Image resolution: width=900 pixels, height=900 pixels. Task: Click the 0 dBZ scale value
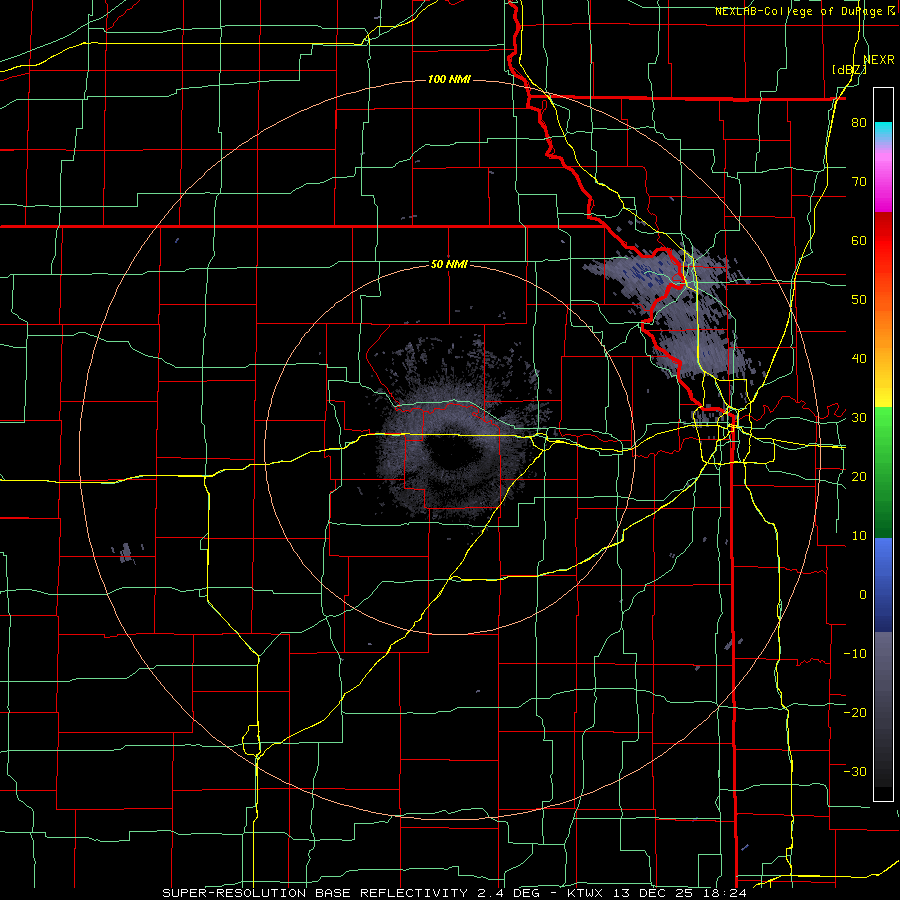[863, 595]
